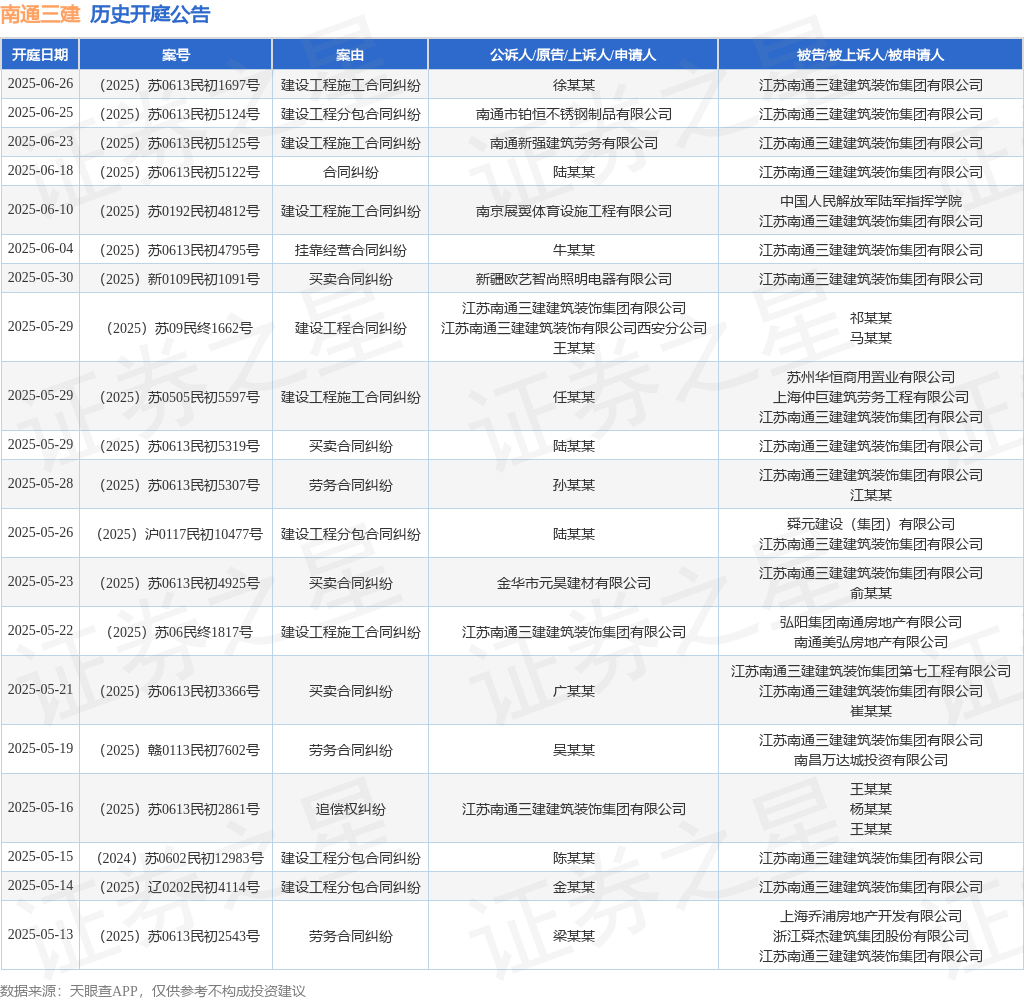Click plaintiff 广某某

[x=573, y=690]
